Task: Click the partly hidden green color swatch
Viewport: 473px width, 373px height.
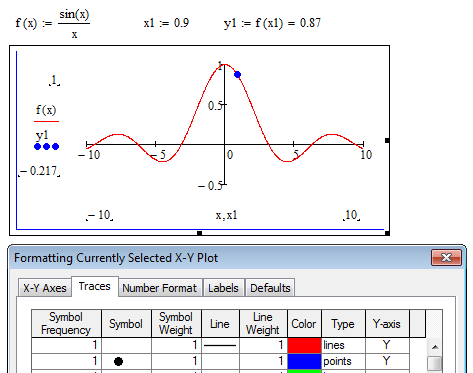Action: tap(304, 371)
